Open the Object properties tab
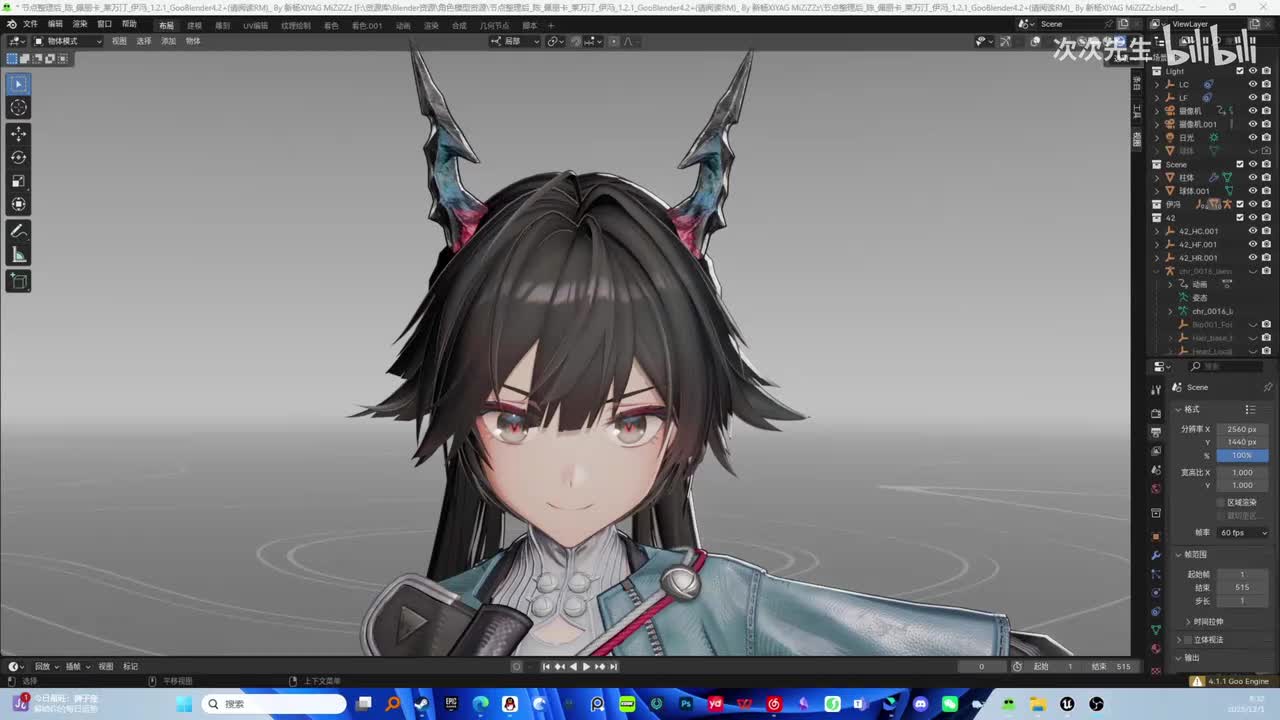Viewport: 1280px width, 720px height. [1156, 536]
